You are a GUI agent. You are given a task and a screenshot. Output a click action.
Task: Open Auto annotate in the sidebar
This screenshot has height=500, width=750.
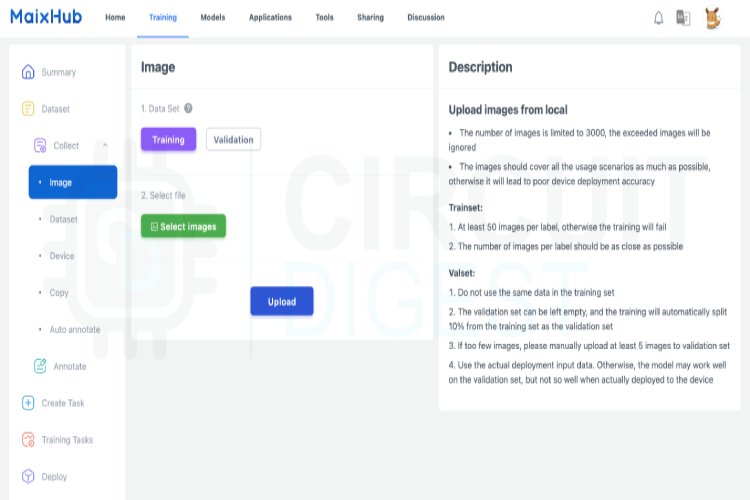[x=75, y=330]
